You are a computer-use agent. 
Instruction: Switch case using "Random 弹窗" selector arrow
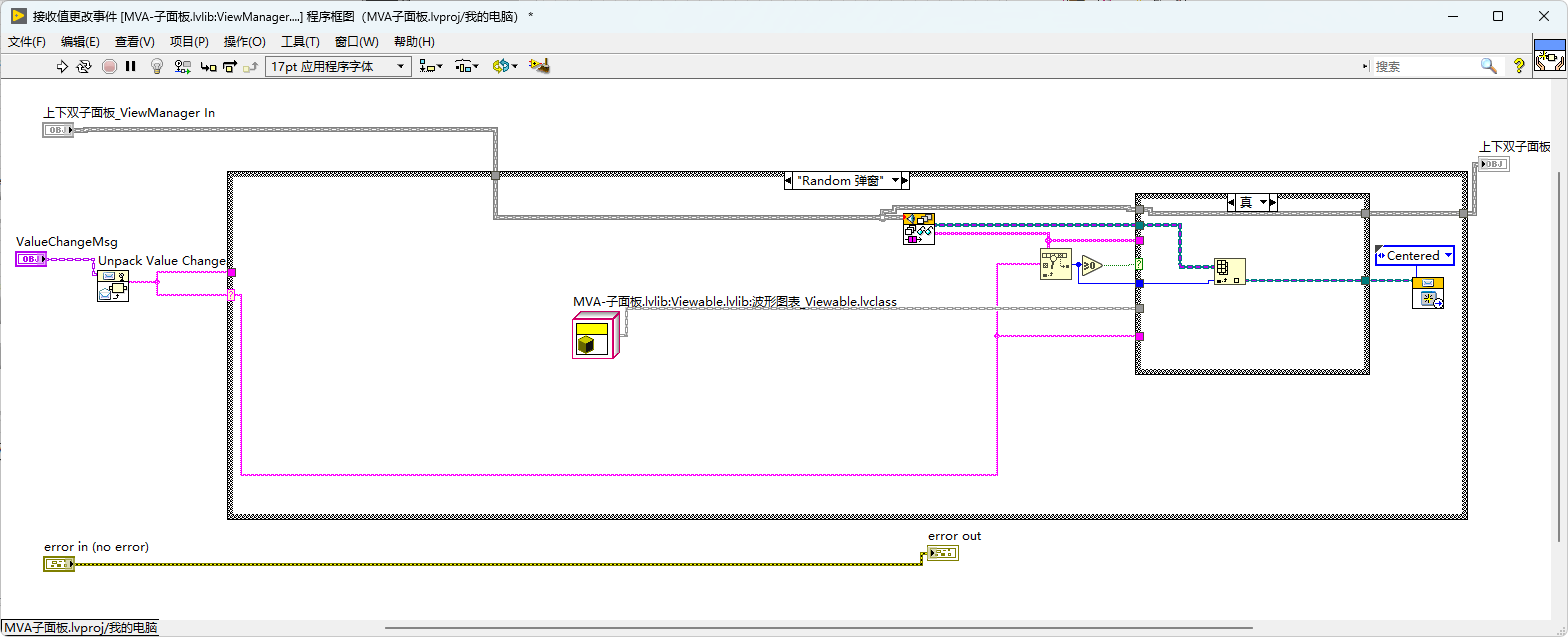[x=904, y=181]
